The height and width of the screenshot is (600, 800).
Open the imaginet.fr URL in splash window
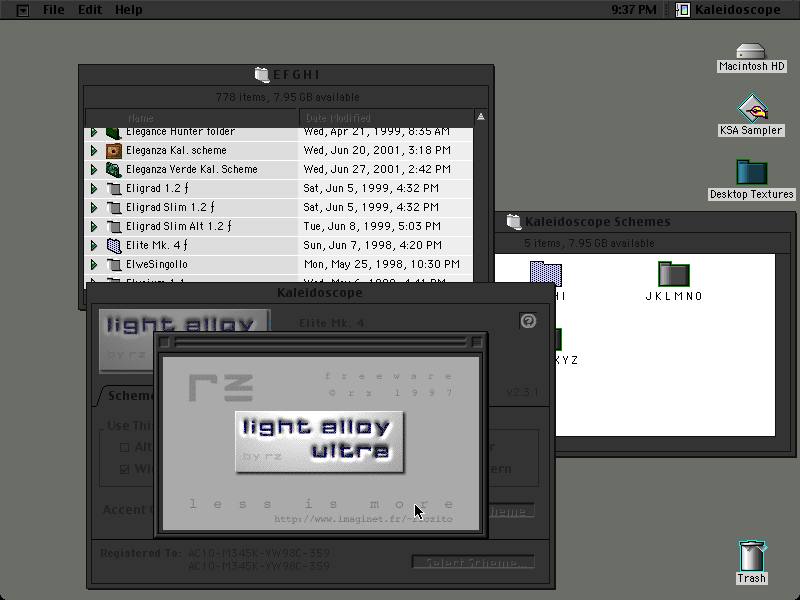click(363, 519)
